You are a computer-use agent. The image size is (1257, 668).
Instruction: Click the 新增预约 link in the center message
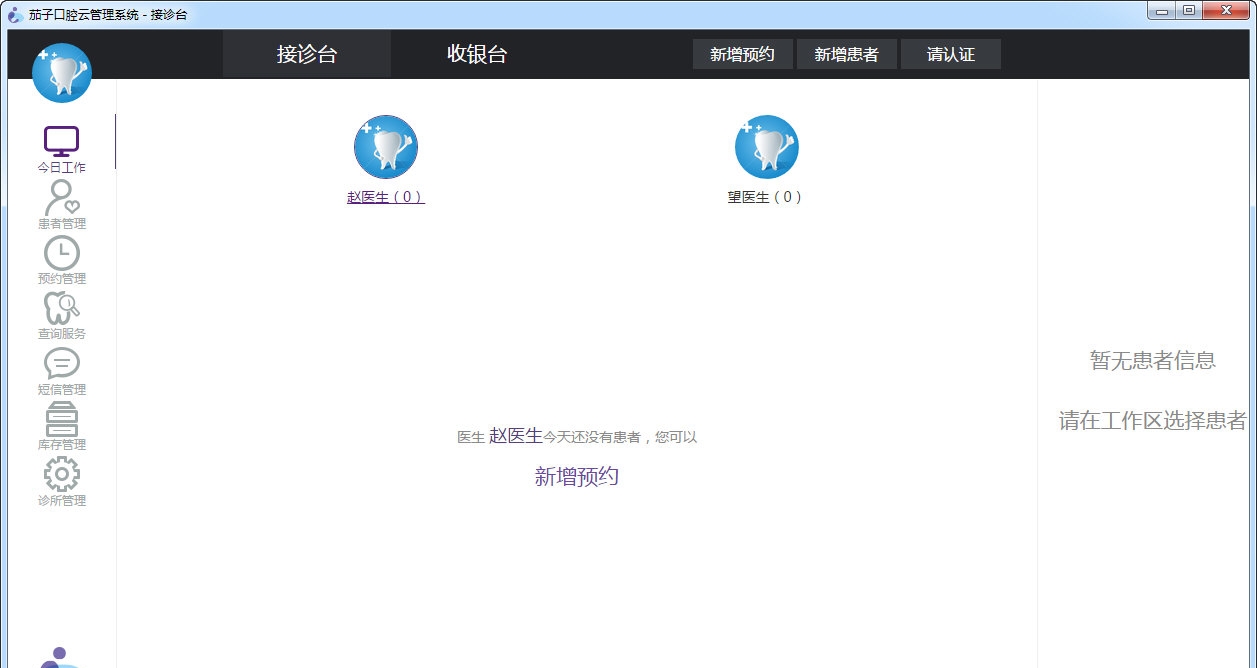tap(577, 476)
